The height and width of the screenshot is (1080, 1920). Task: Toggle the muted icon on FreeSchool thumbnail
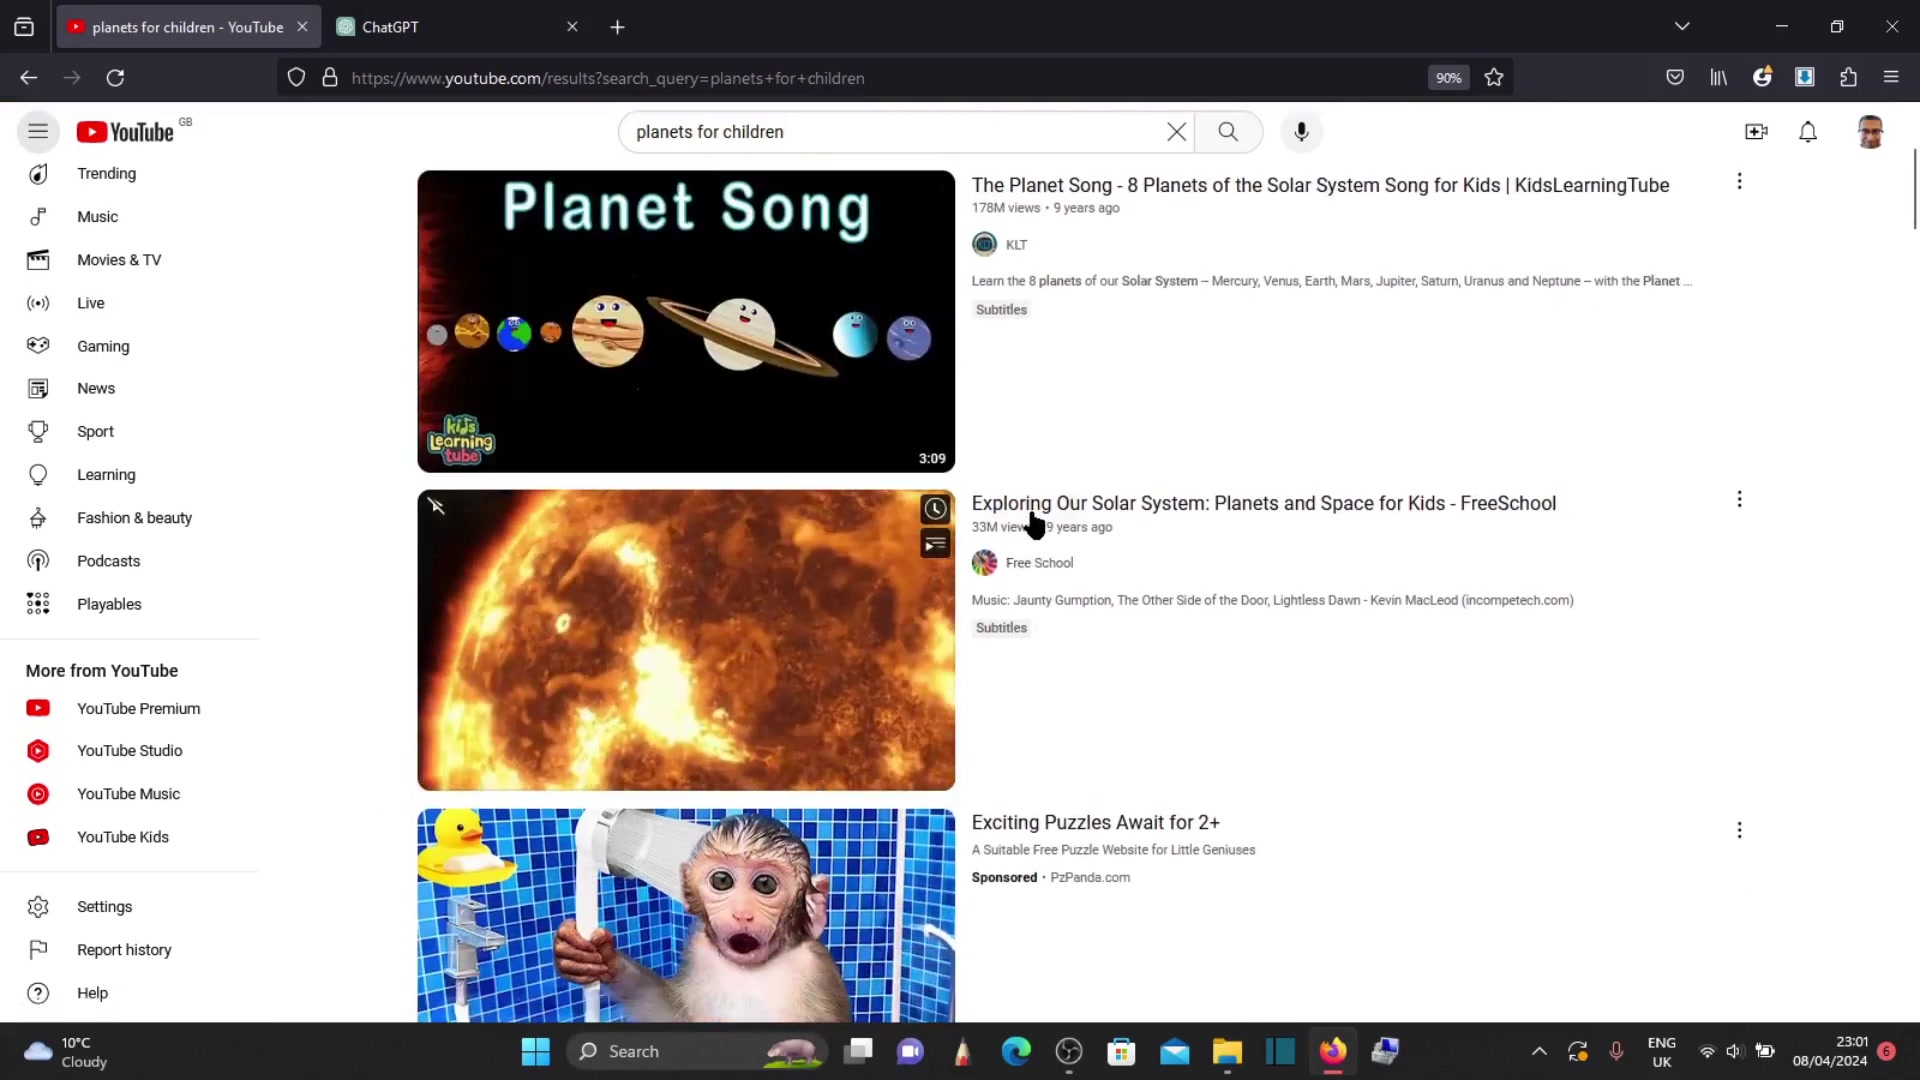pos(437,507)
